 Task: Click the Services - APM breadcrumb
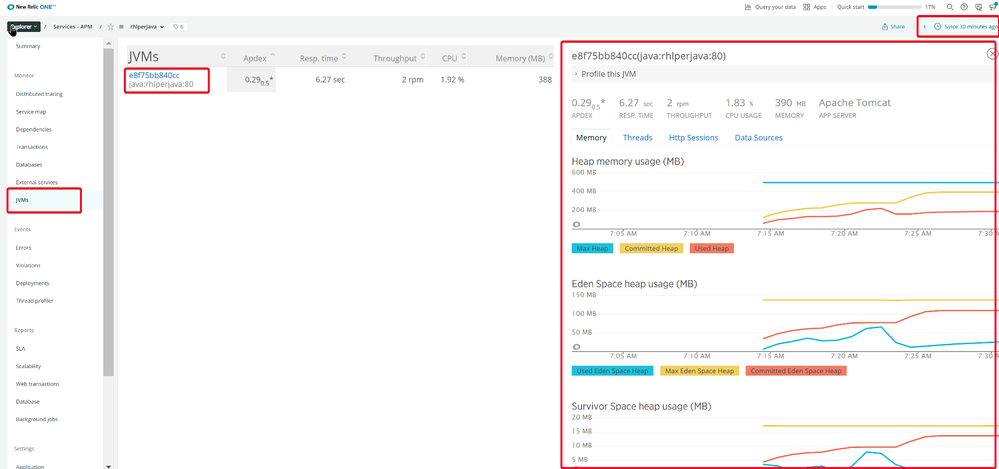[x=73, y=27]
